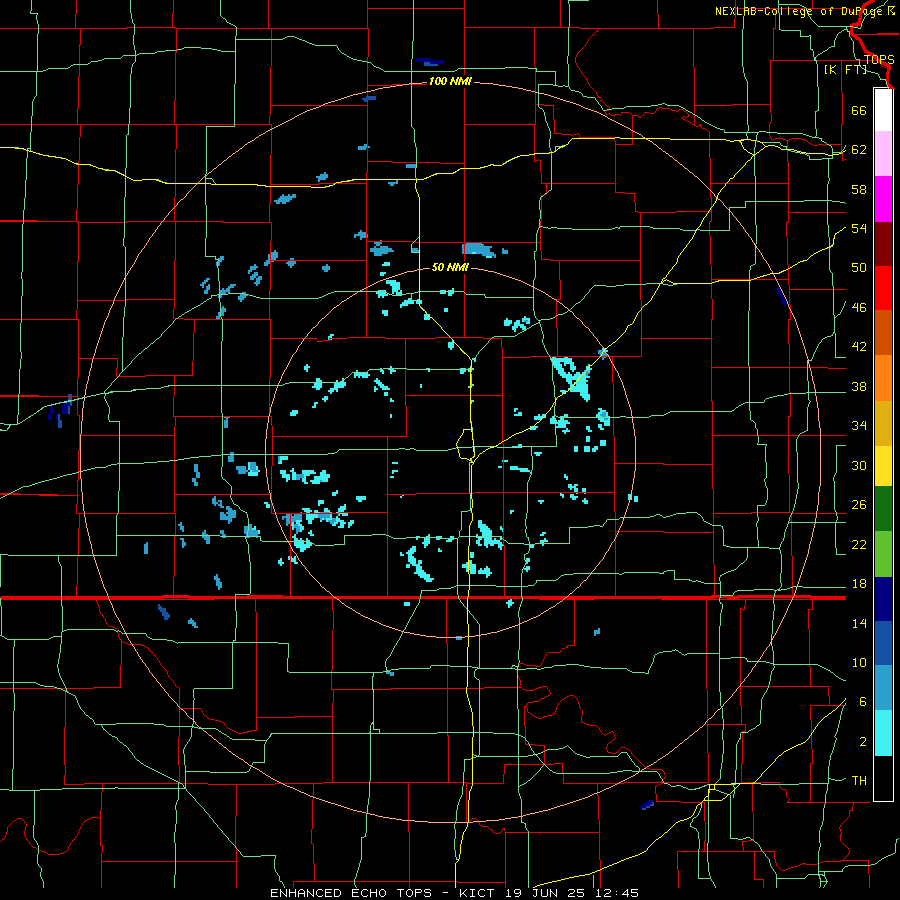Select the bright red legend swatch
This screenshot has width=900, height=900.
click(883, 288)
